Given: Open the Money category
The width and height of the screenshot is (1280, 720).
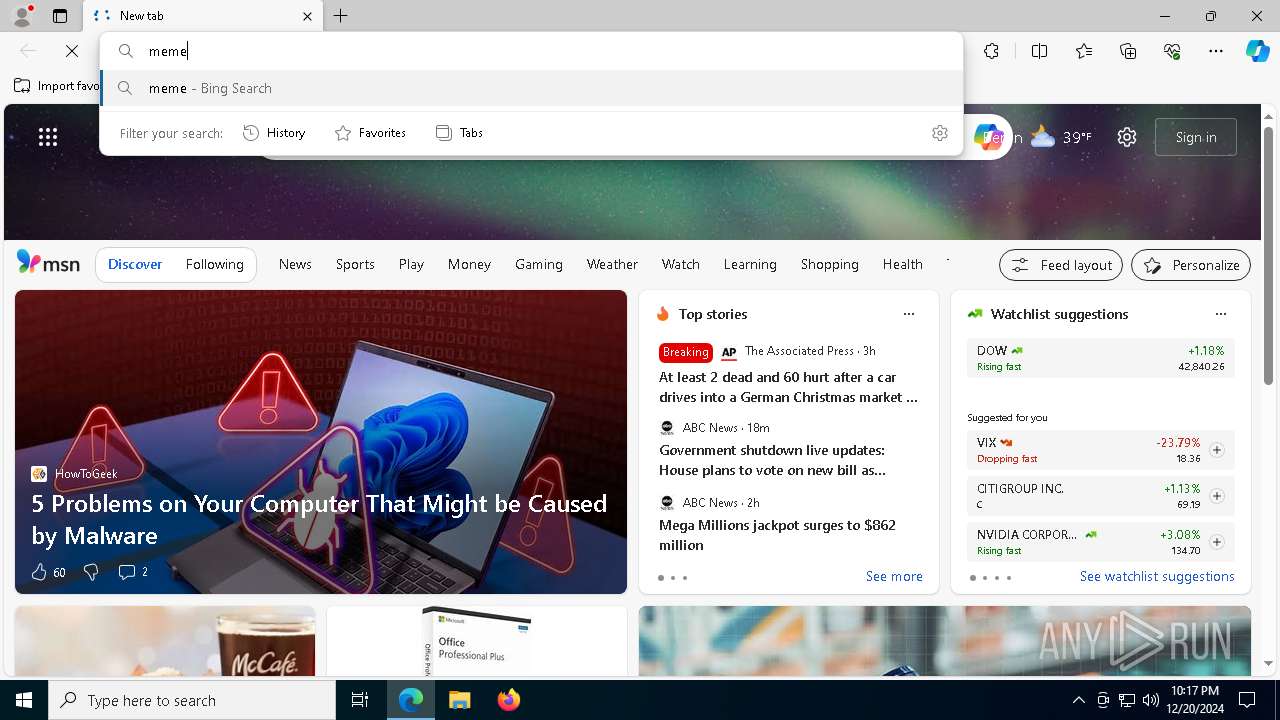Looking at the screenshot, I should point(469,264).
